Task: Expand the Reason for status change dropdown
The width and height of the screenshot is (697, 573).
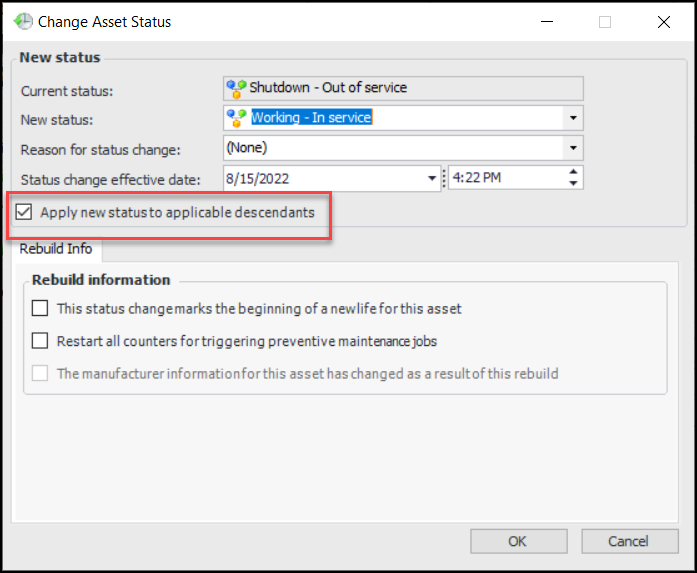Action: click(x=573, y=148)
